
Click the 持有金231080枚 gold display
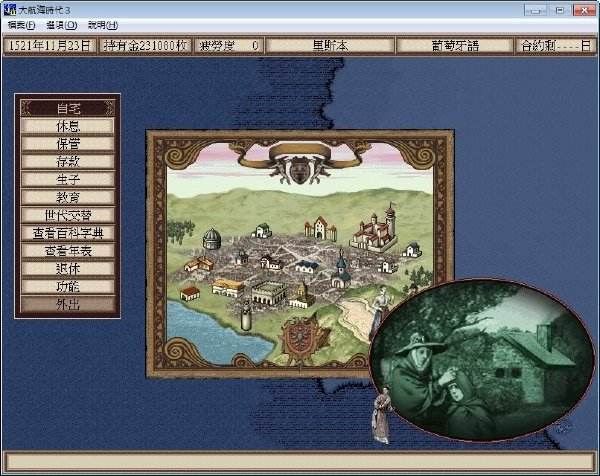(145, 46)
